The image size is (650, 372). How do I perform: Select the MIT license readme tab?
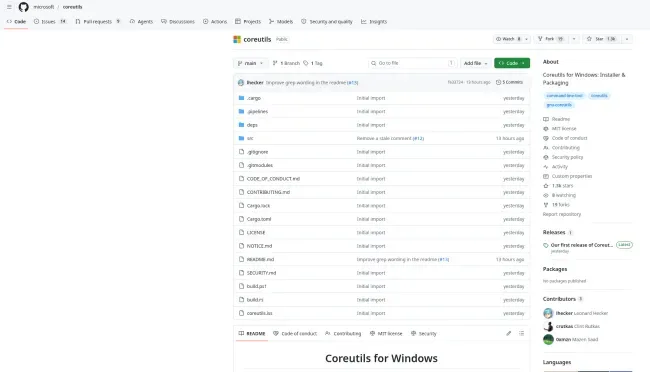point(386,333)
